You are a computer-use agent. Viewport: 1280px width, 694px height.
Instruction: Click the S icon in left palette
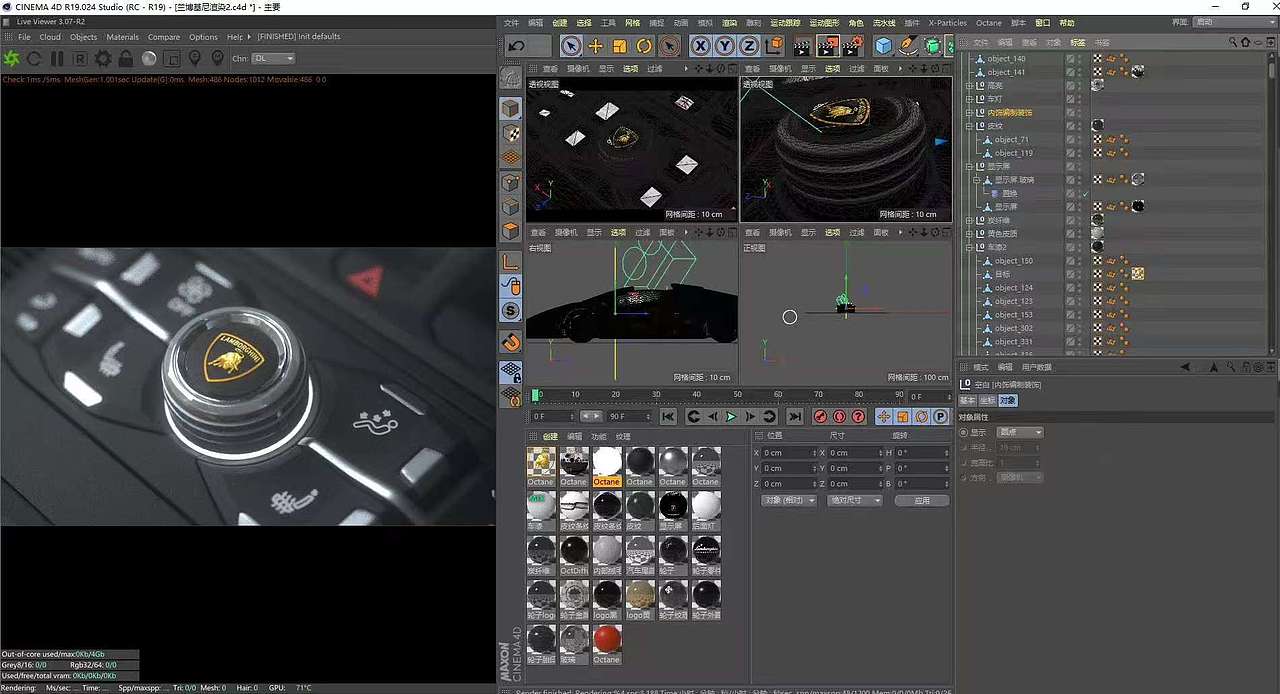511,311
